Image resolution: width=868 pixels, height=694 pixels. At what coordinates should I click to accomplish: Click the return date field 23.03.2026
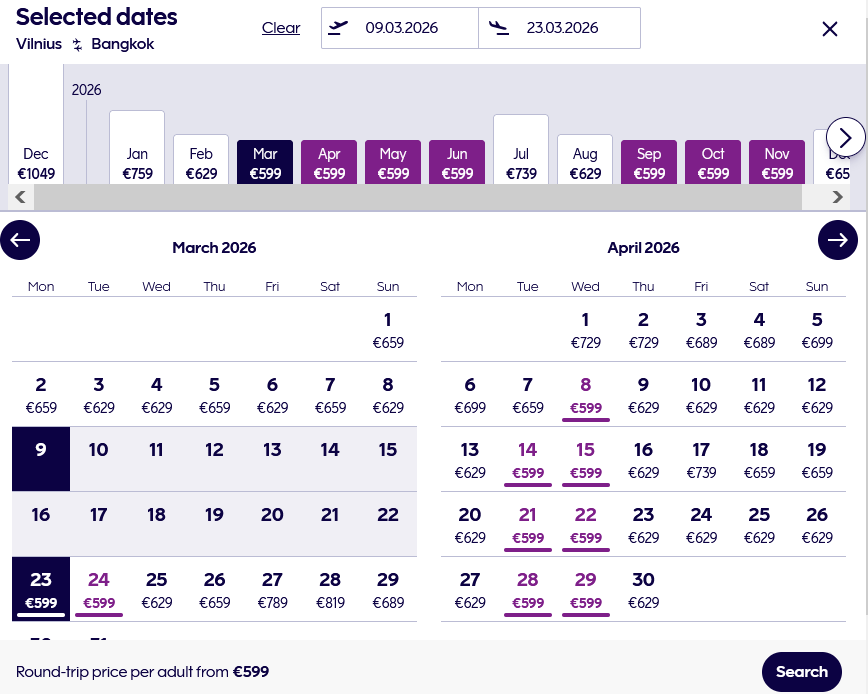tap(563, 28)
